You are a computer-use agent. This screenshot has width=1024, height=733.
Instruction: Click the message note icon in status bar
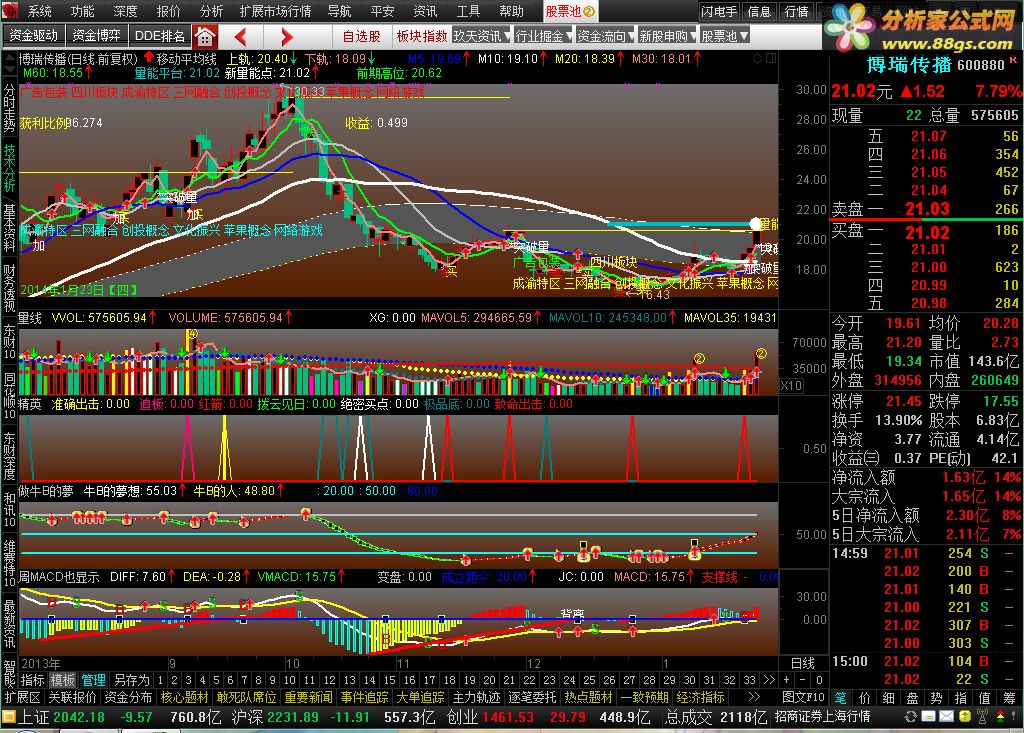(x=928, y=717)
